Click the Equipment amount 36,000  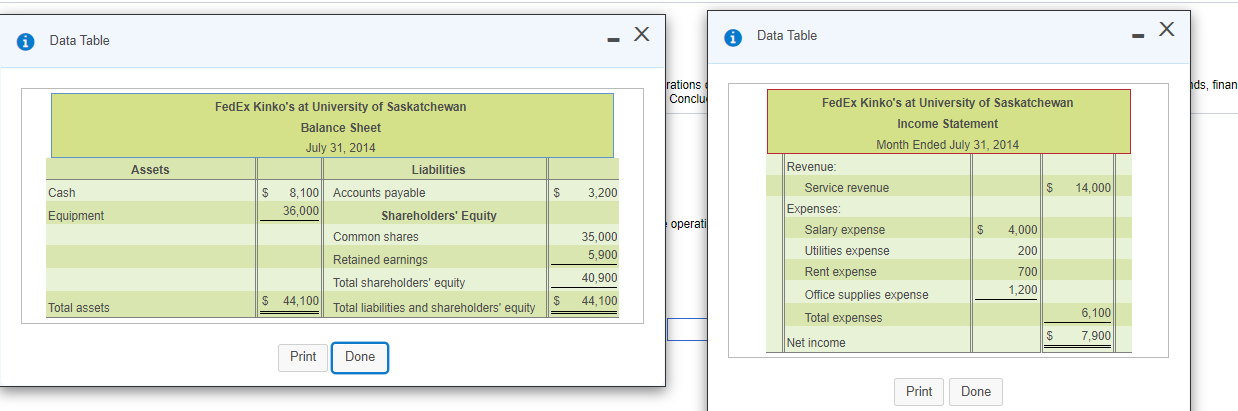[x=301, y=211]
